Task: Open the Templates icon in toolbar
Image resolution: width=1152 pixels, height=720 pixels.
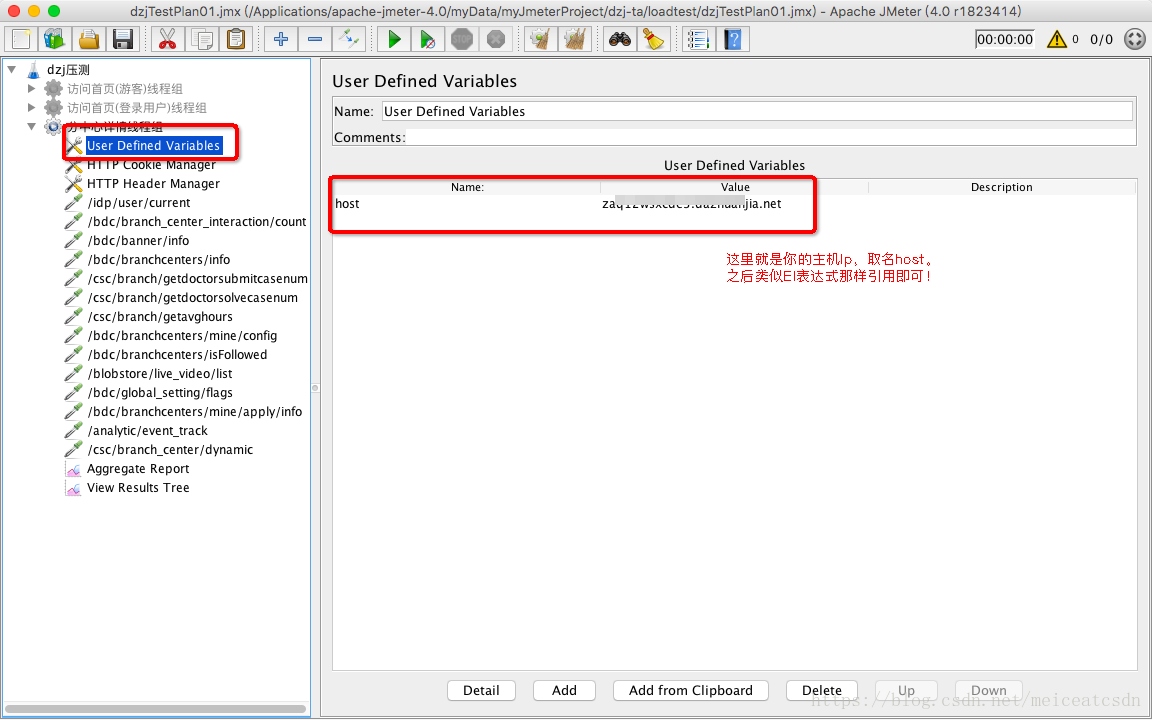Action: (55, 39)
